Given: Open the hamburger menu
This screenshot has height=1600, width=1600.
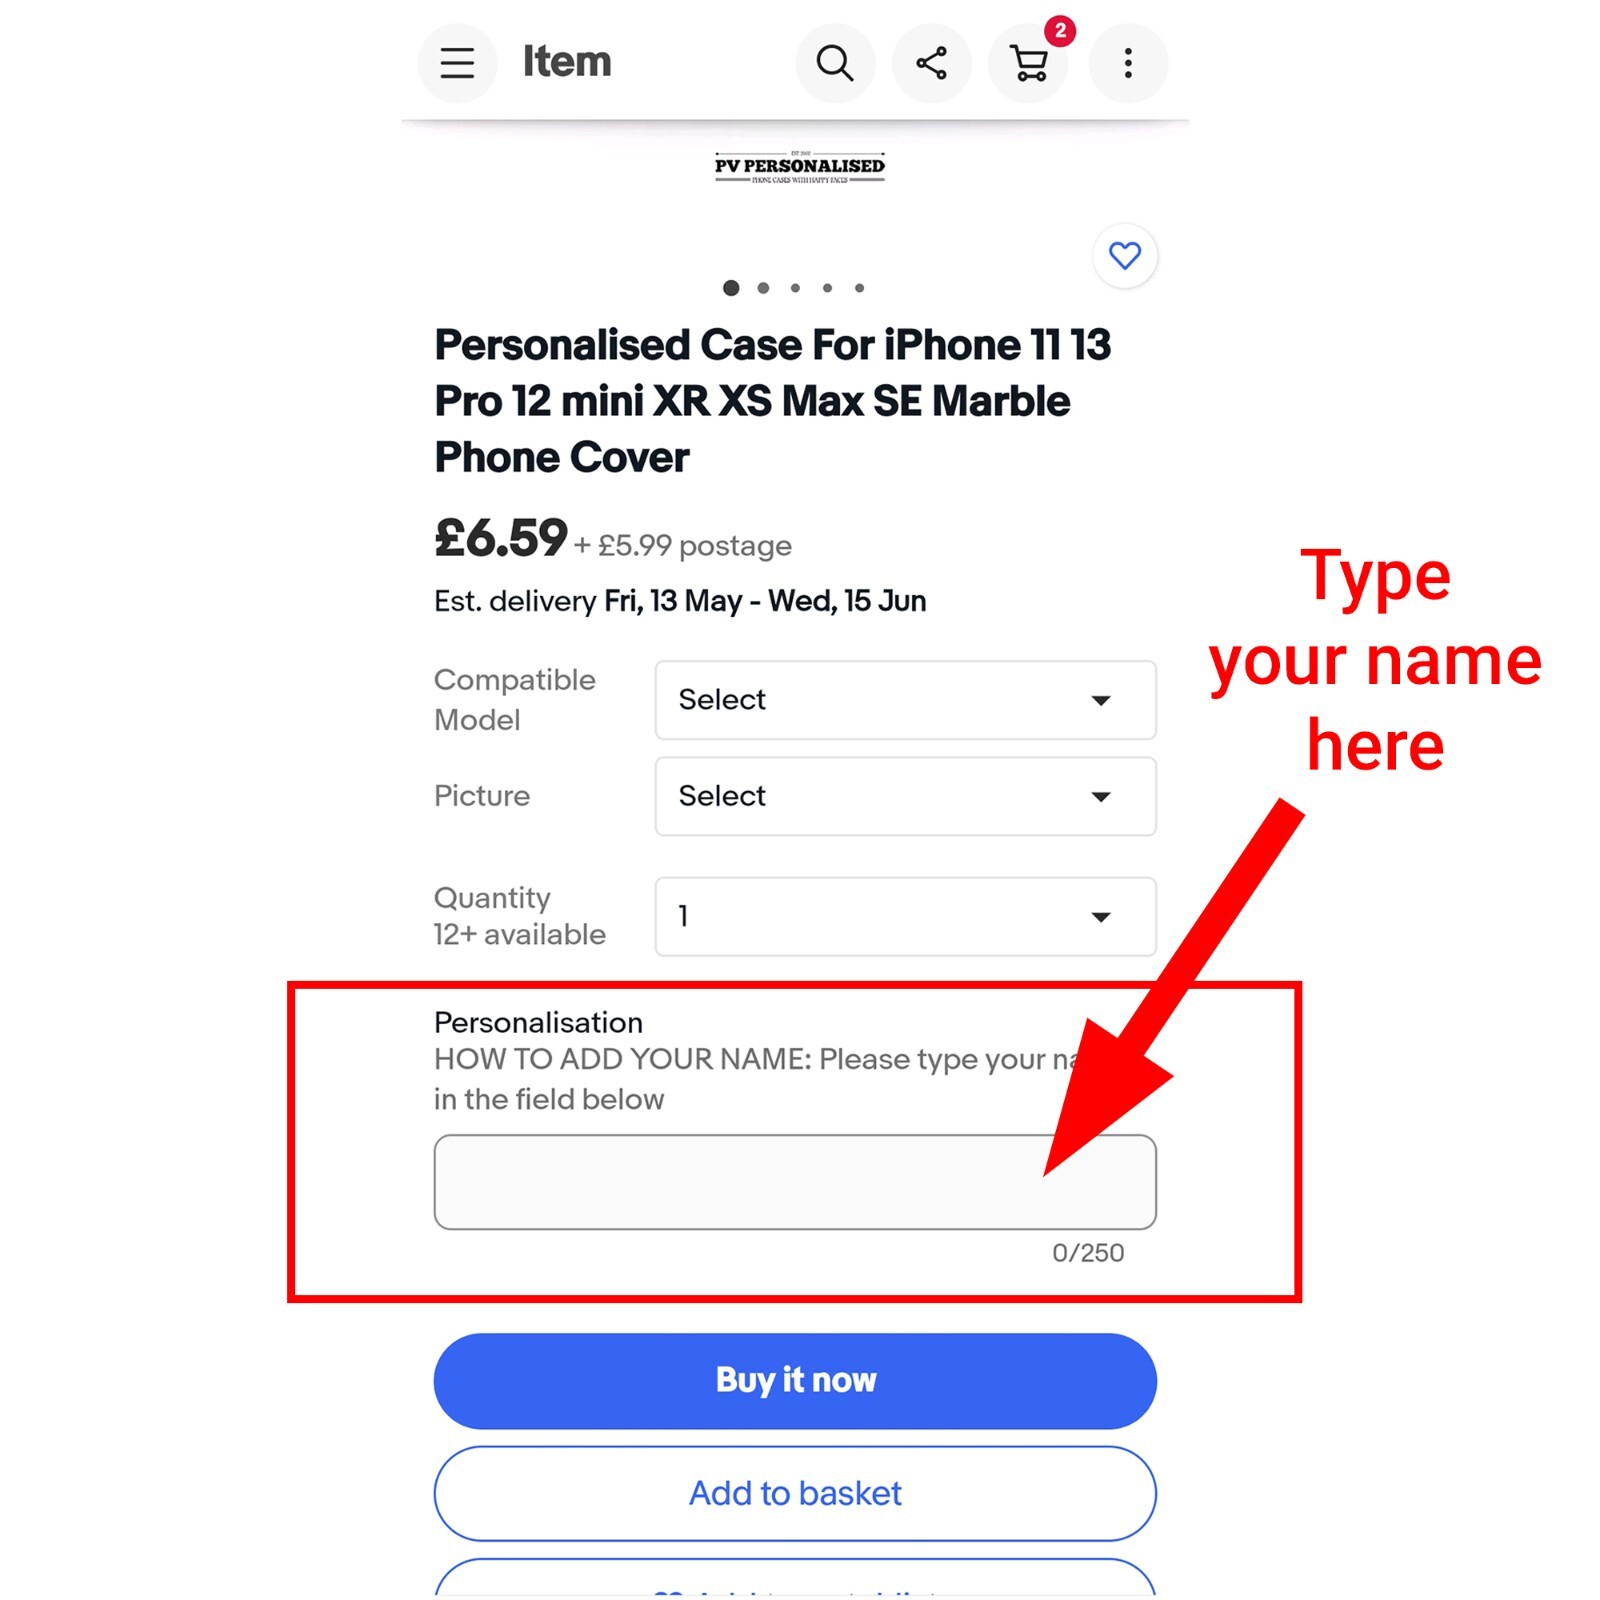Looking at the screenshot, I should tap(457, 63).
